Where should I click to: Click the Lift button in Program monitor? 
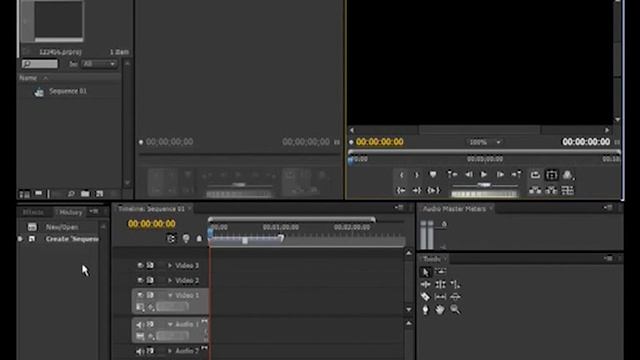[535, 191]
